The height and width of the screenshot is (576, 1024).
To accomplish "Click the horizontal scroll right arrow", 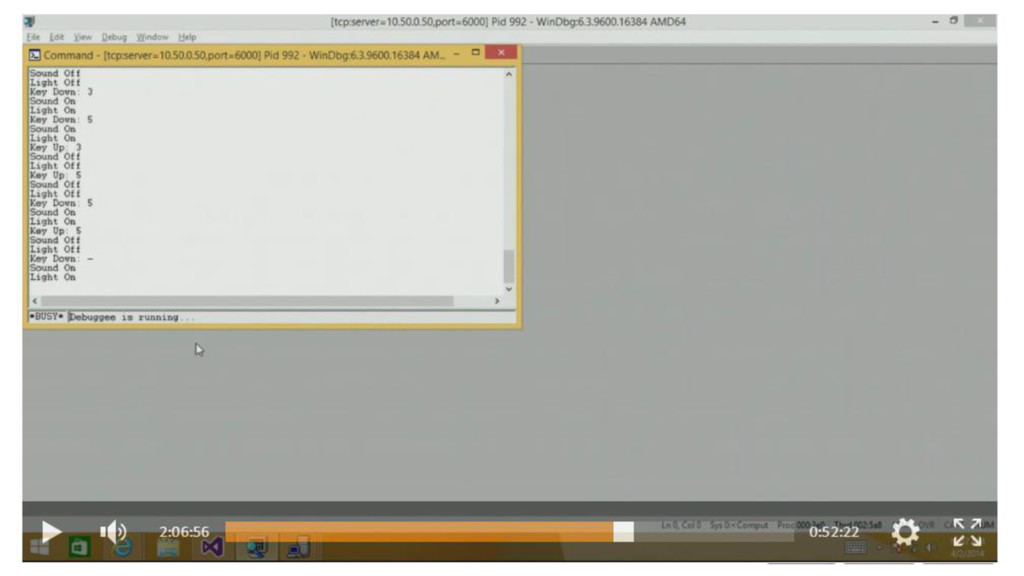I will pyautogui.click(x=497, y=301).
